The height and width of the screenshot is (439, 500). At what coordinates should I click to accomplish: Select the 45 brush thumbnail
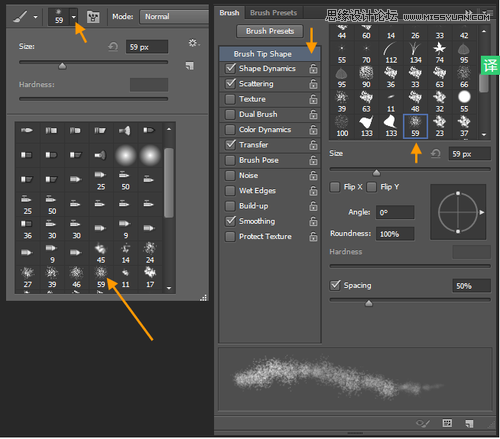tap(101, 253)
